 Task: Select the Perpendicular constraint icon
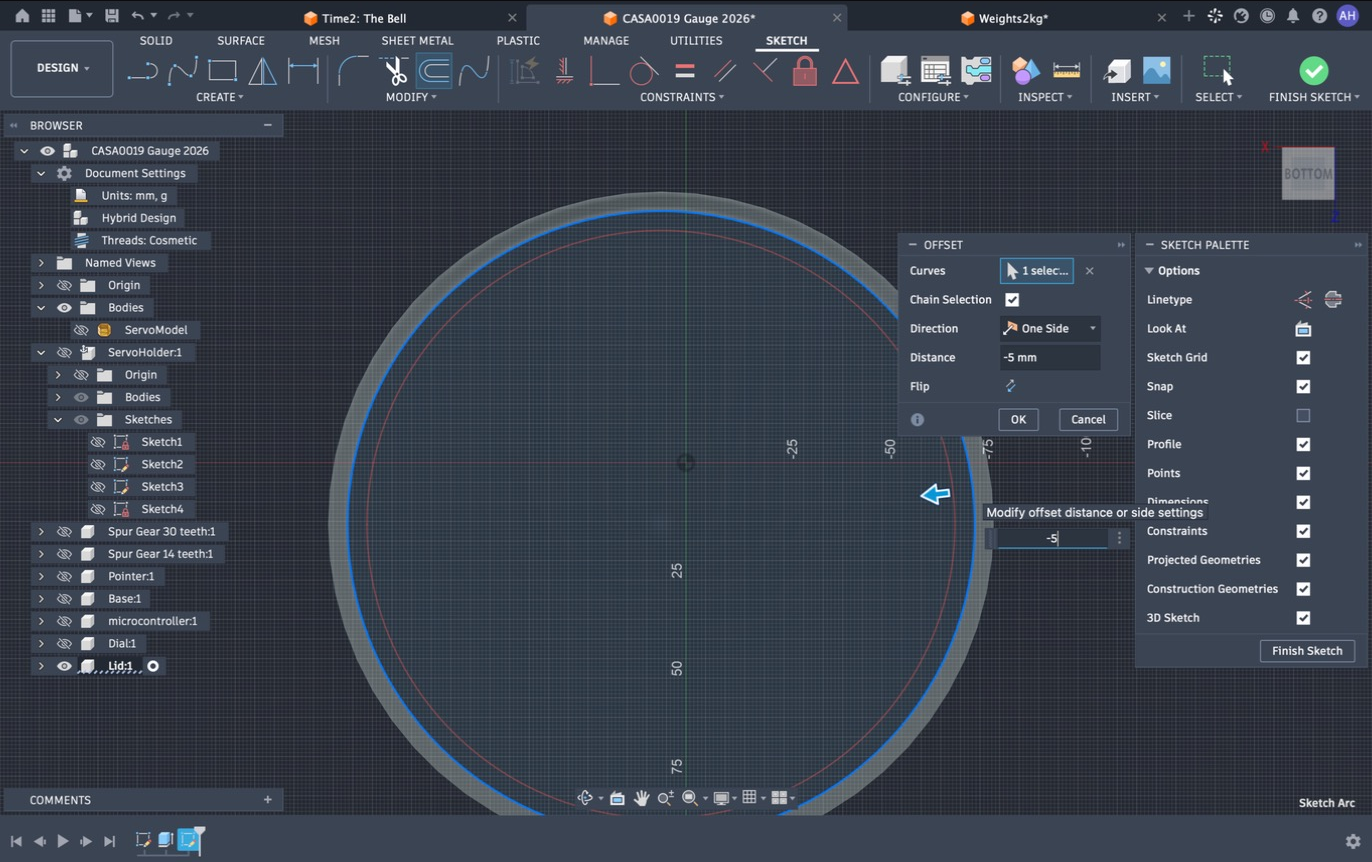click(x=765, y=71)
